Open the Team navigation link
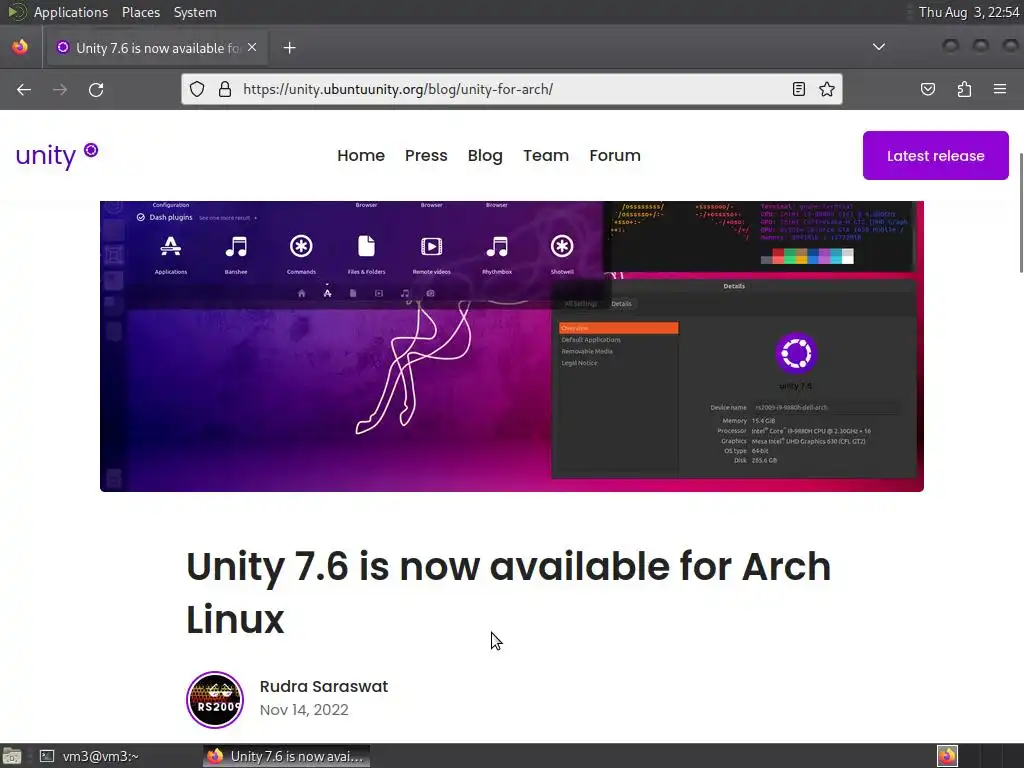 pyautogui.click(x=546, y=155)
